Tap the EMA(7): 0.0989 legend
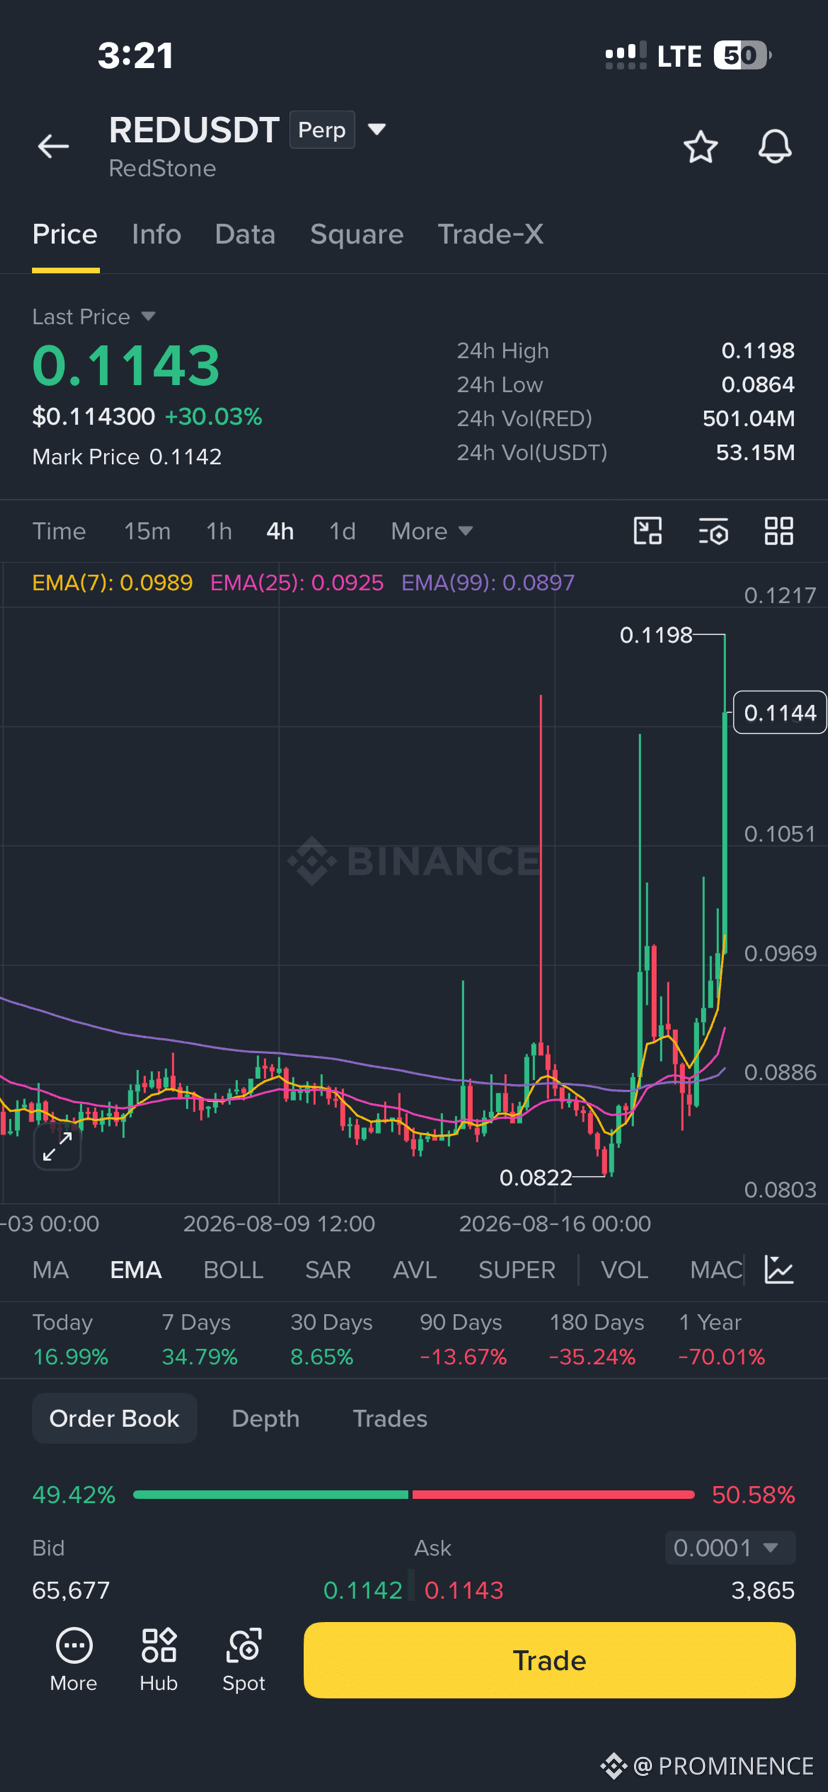The width and height of the screenshot is (828, 1792). 112,583
